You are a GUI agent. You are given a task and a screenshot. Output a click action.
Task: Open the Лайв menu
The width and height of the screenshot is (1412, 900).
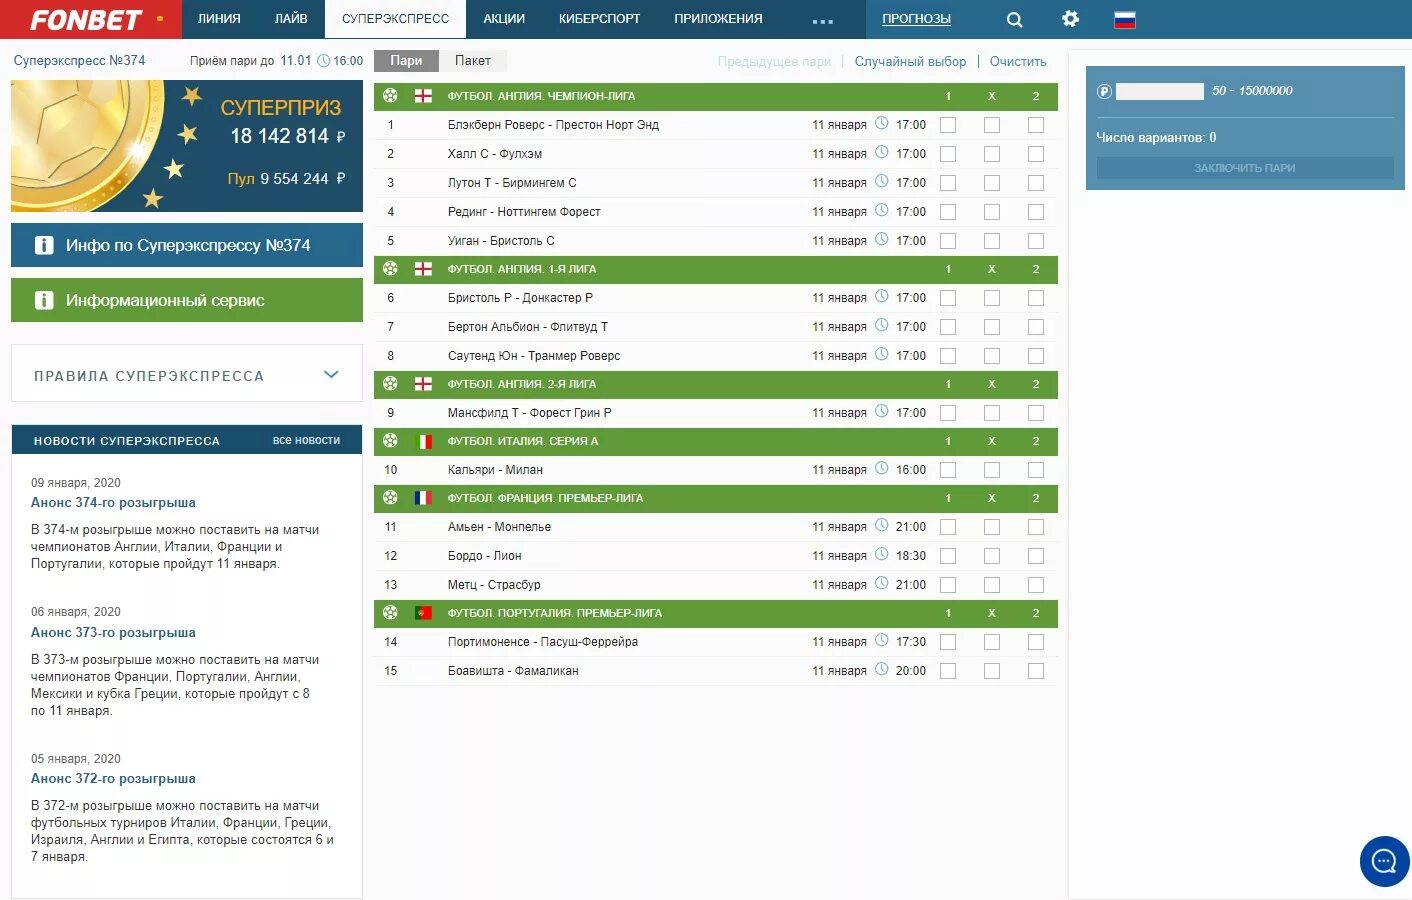[291, 19]
